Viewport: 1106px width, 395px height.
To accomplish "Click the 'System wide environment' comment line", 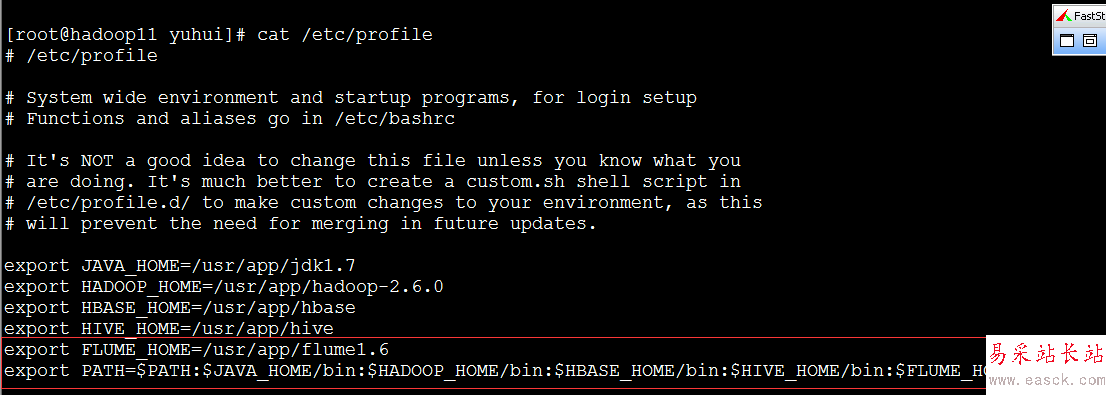I will coord(351,97).
